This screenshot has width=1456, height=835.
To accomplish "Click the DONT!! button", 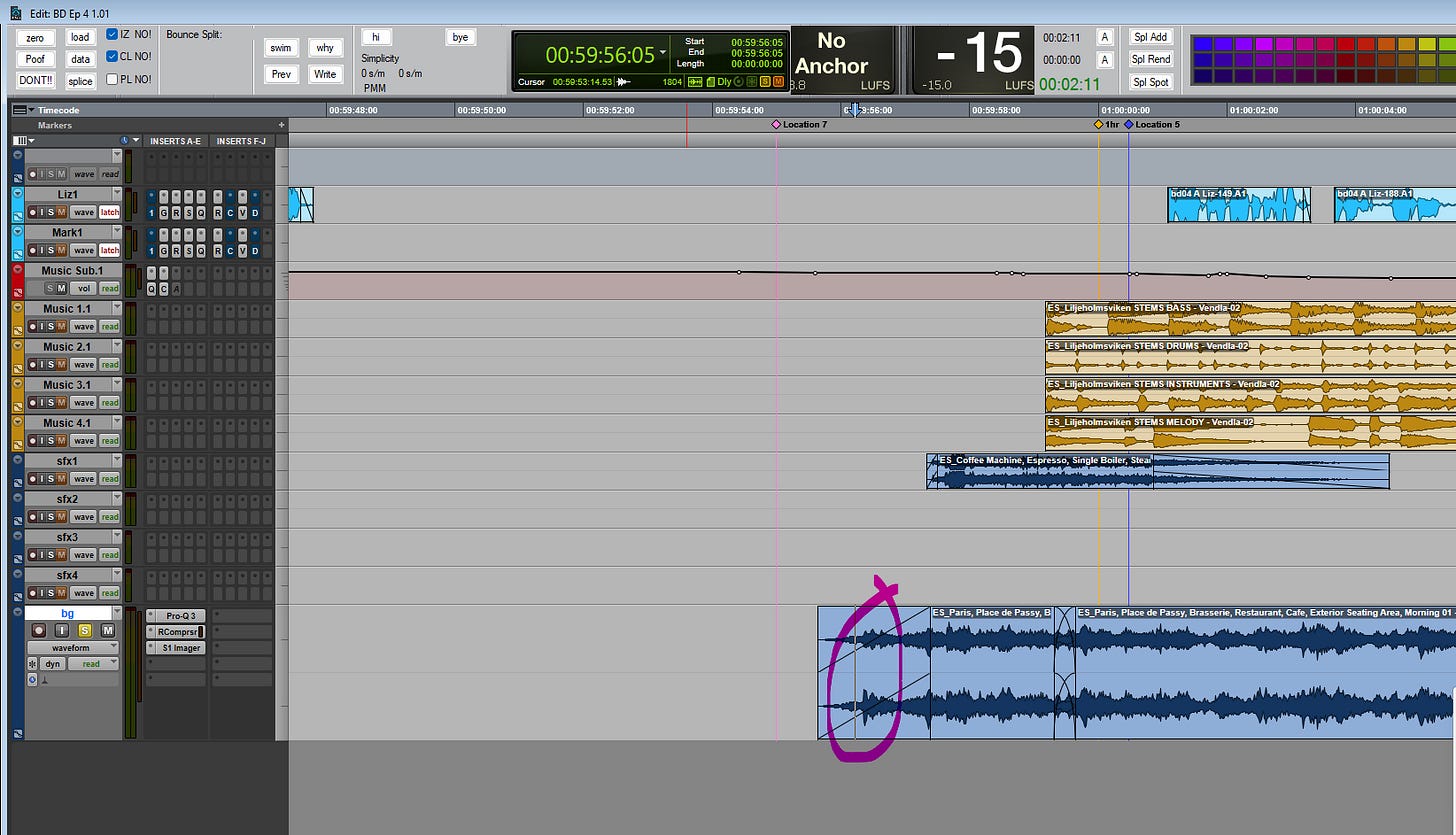I will 35,81.
